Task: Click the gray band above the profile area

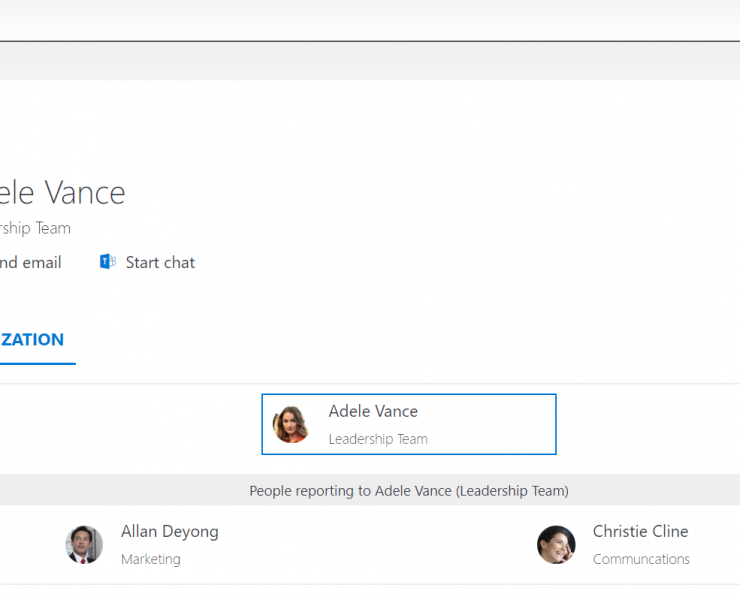Action: 370,61
